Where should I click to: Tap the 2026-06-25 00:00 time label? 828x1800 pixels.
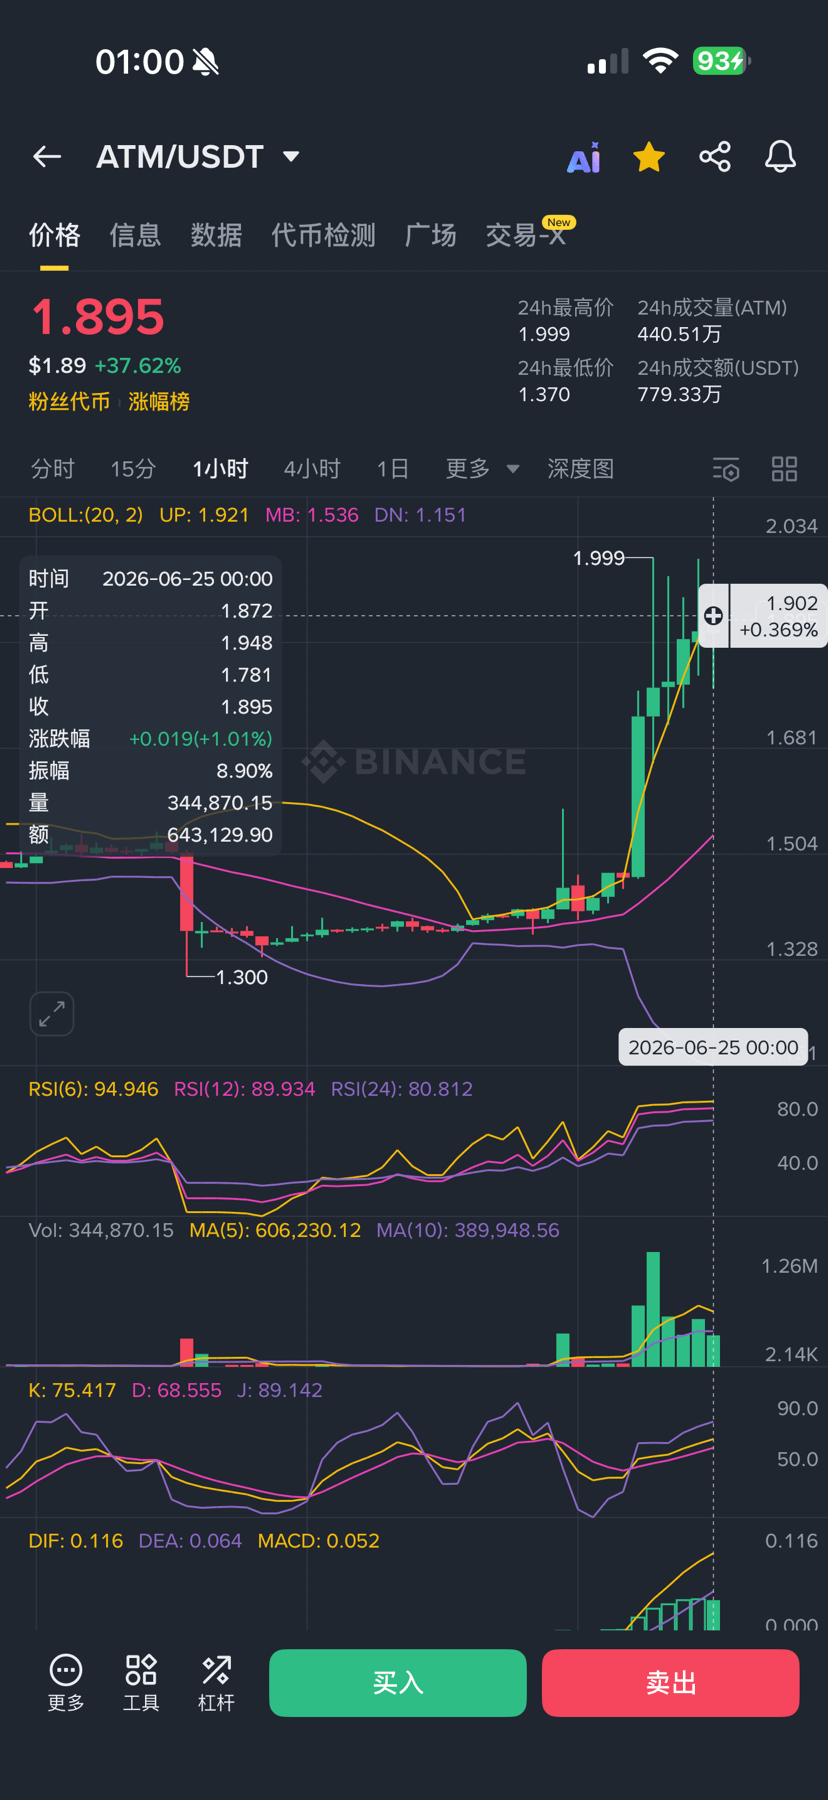pyautogui.click(x=713, y=1047)
